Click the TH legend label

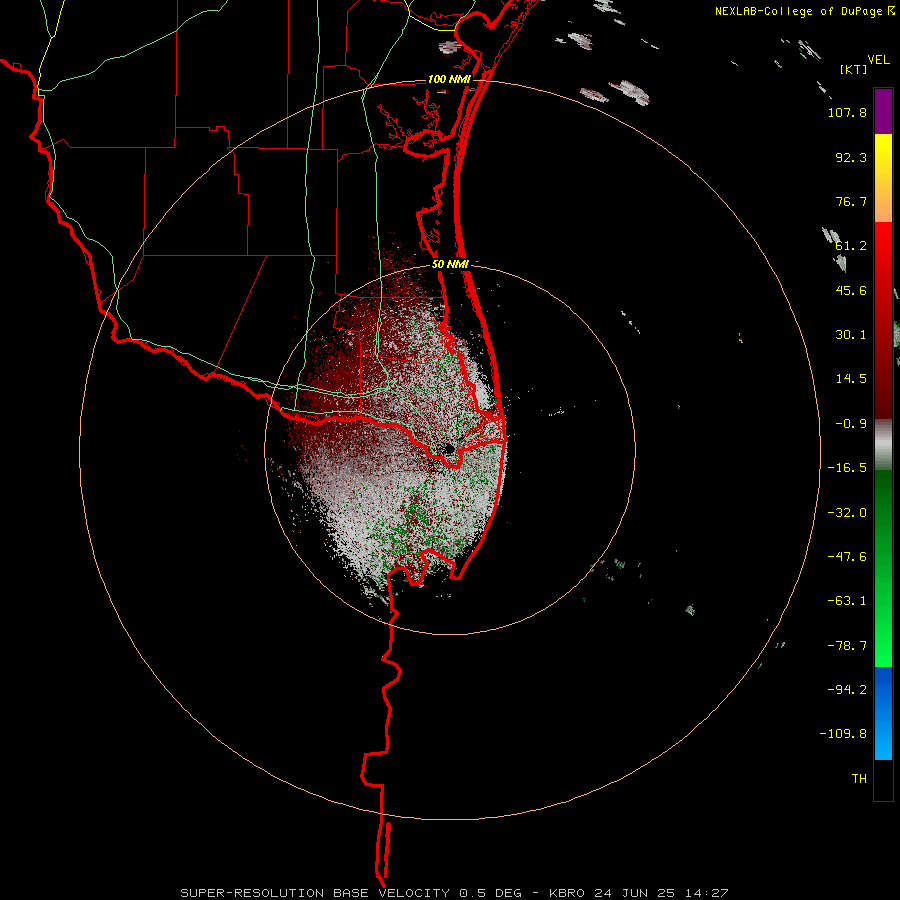point(859,779)
